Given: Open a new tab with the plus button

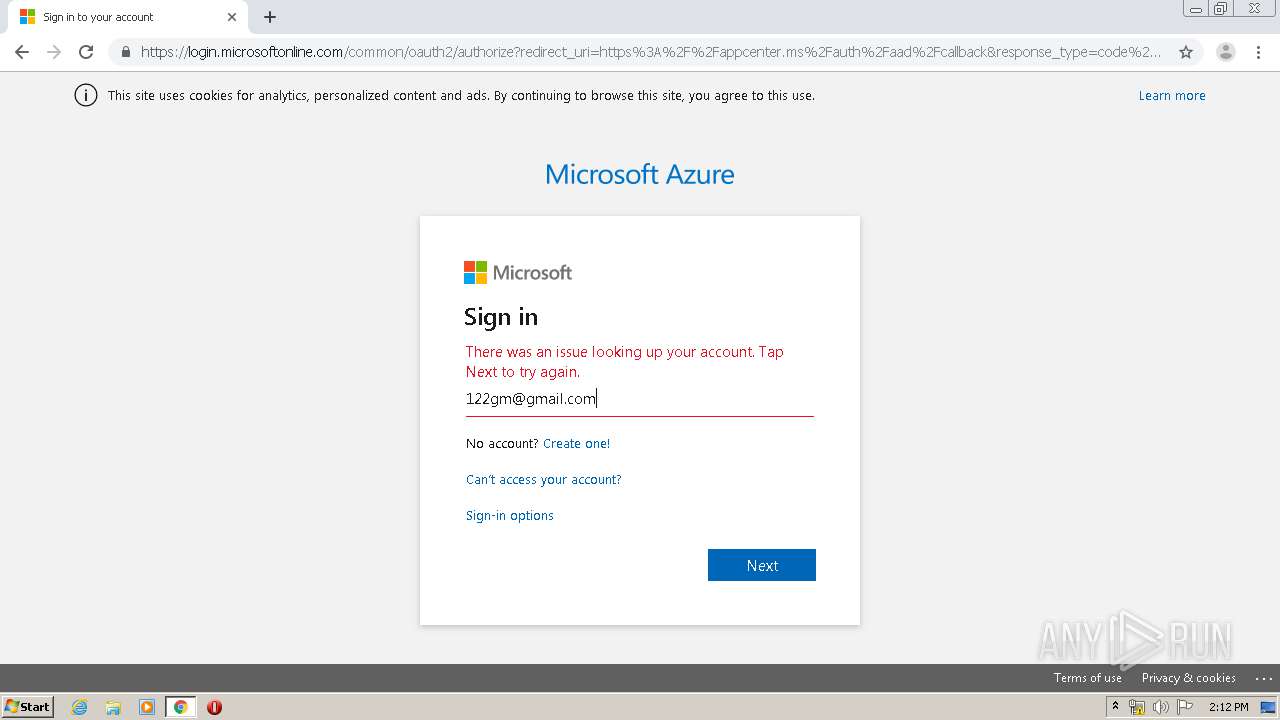Looking at the screenshot, I should coord(270,17).
